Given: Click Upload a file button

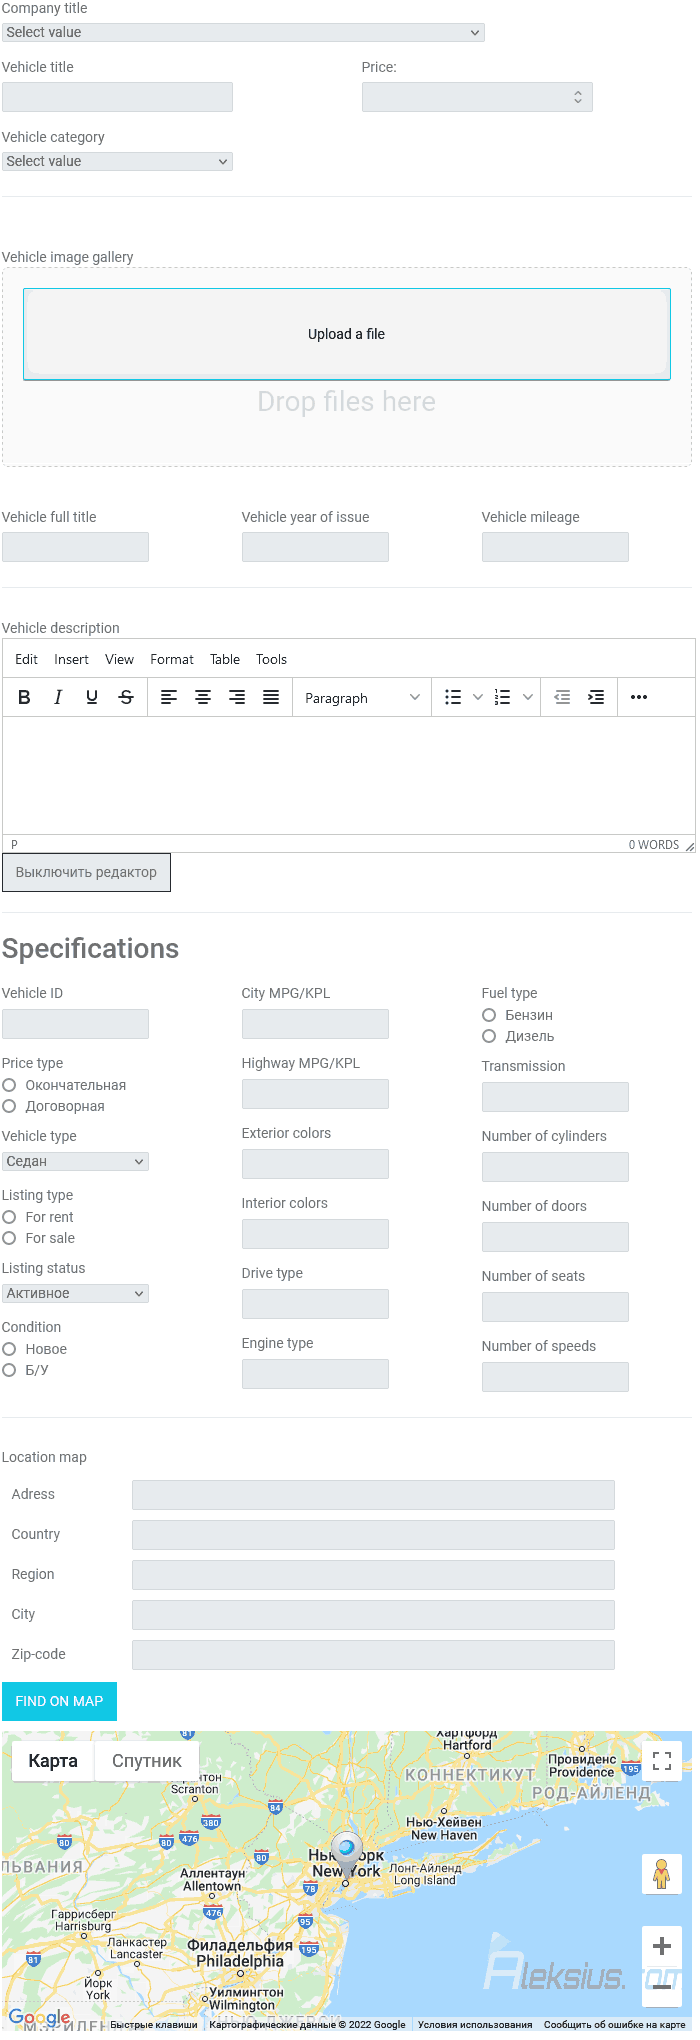Looking at the screenshot, I should click(x=346, y=334).
